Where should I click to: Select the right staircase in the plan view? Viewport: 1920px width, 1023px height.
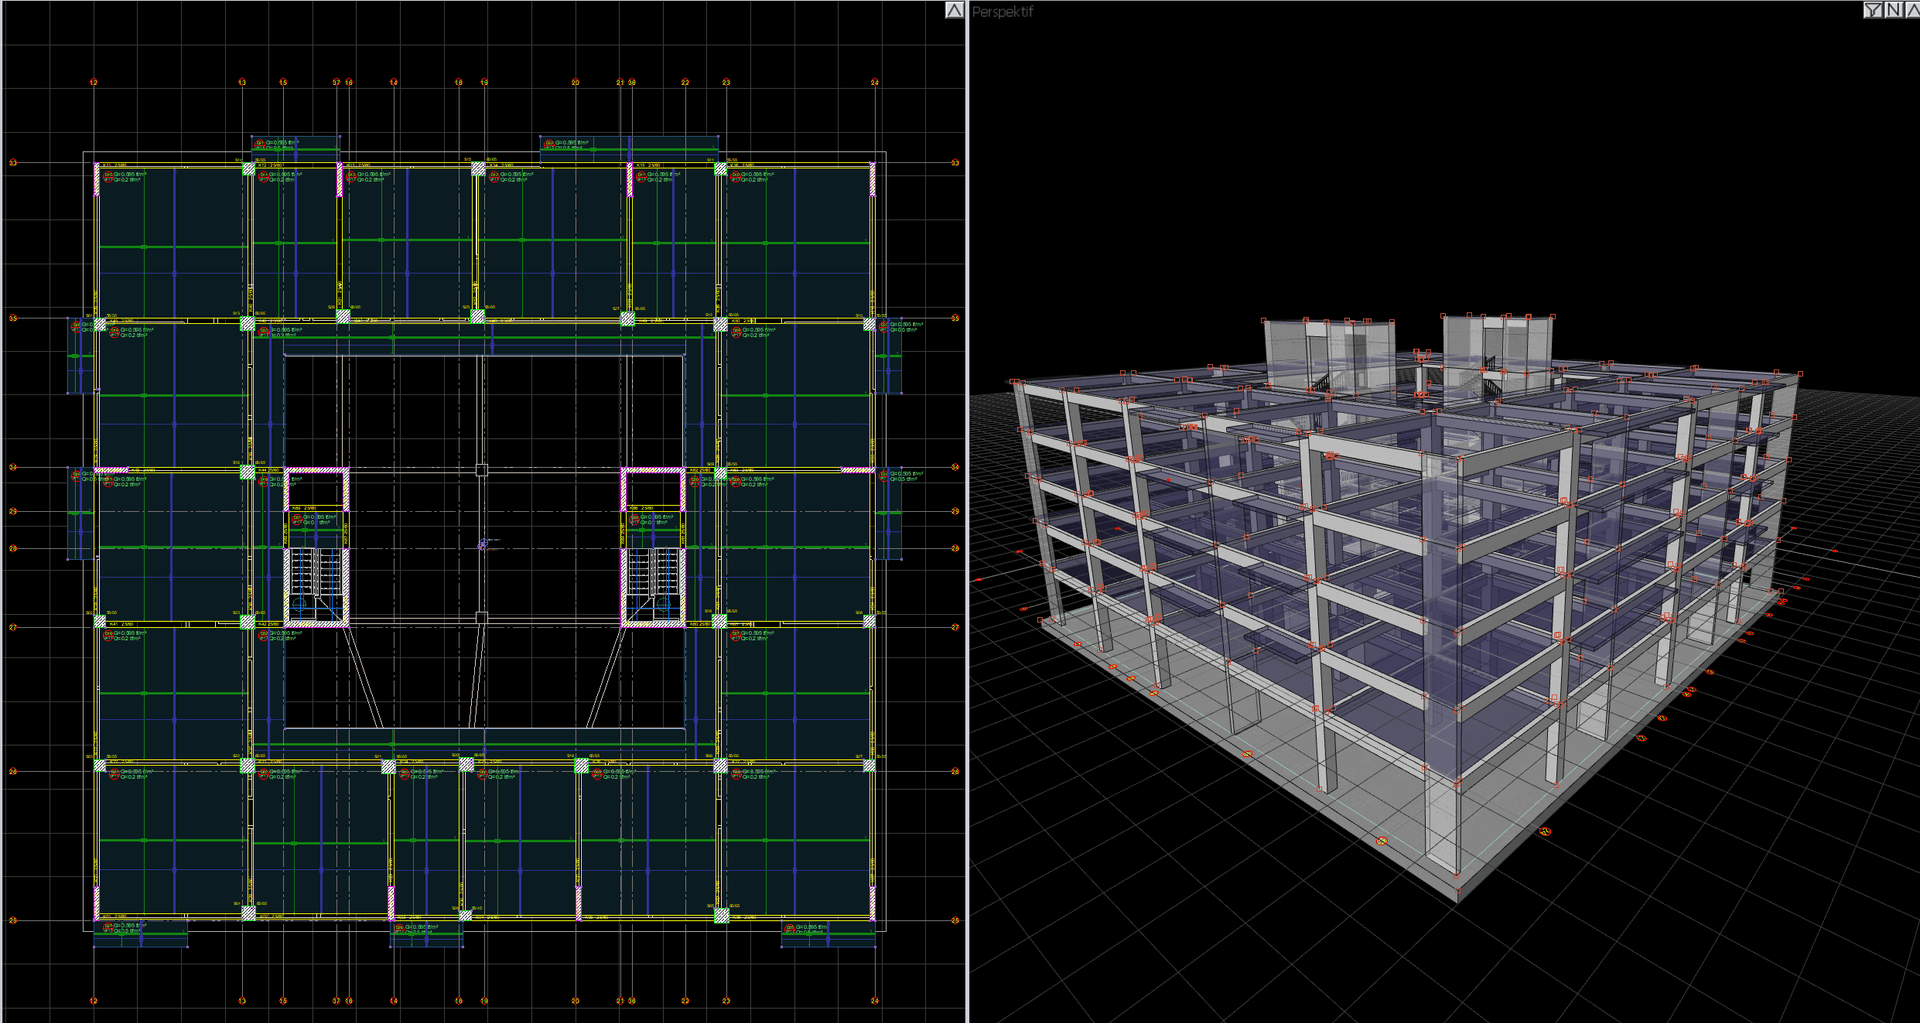pos(654,584)
